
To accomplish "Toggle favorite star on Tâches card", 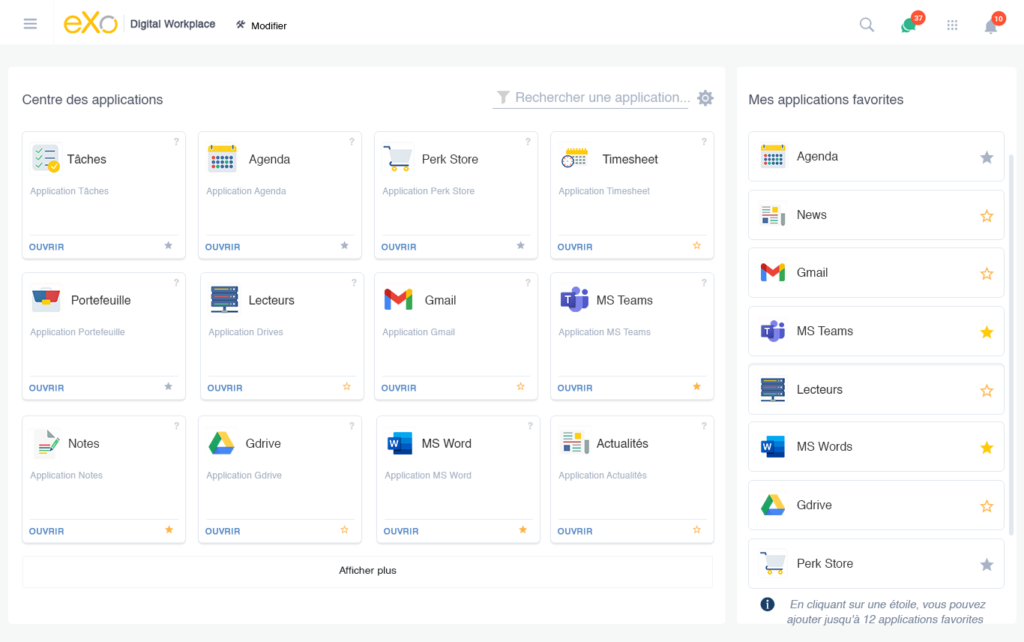I will [168, 246].
